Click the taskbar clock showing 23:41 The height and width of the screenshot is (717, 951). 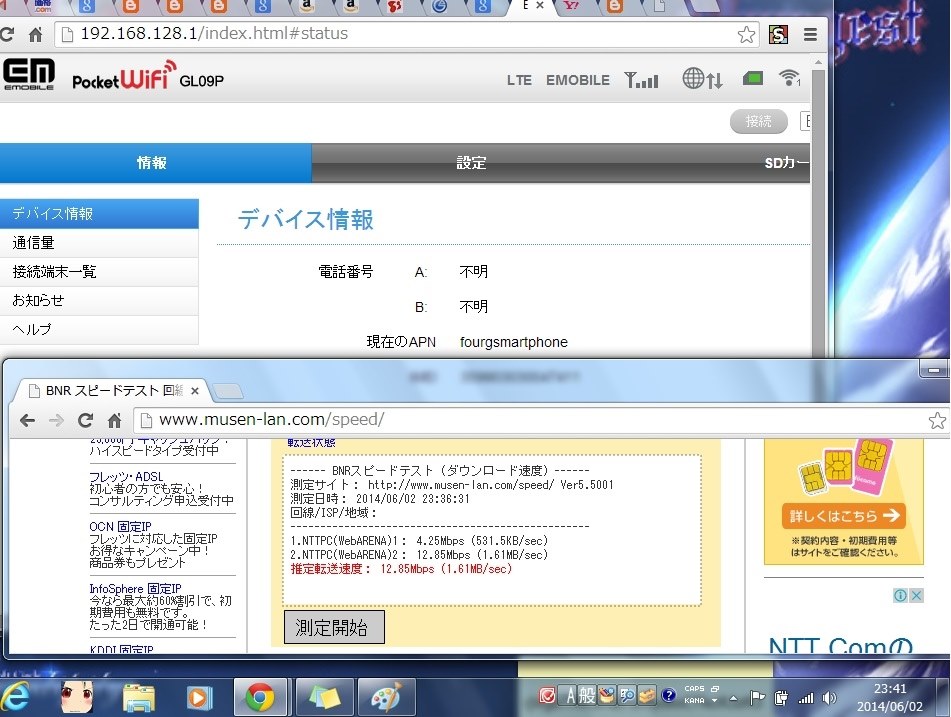click(x=890, y=698)
